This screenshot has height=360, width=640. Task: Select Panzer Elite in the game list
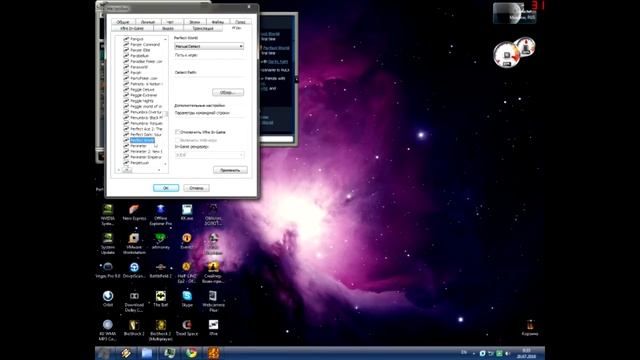(x=140, y=50)
